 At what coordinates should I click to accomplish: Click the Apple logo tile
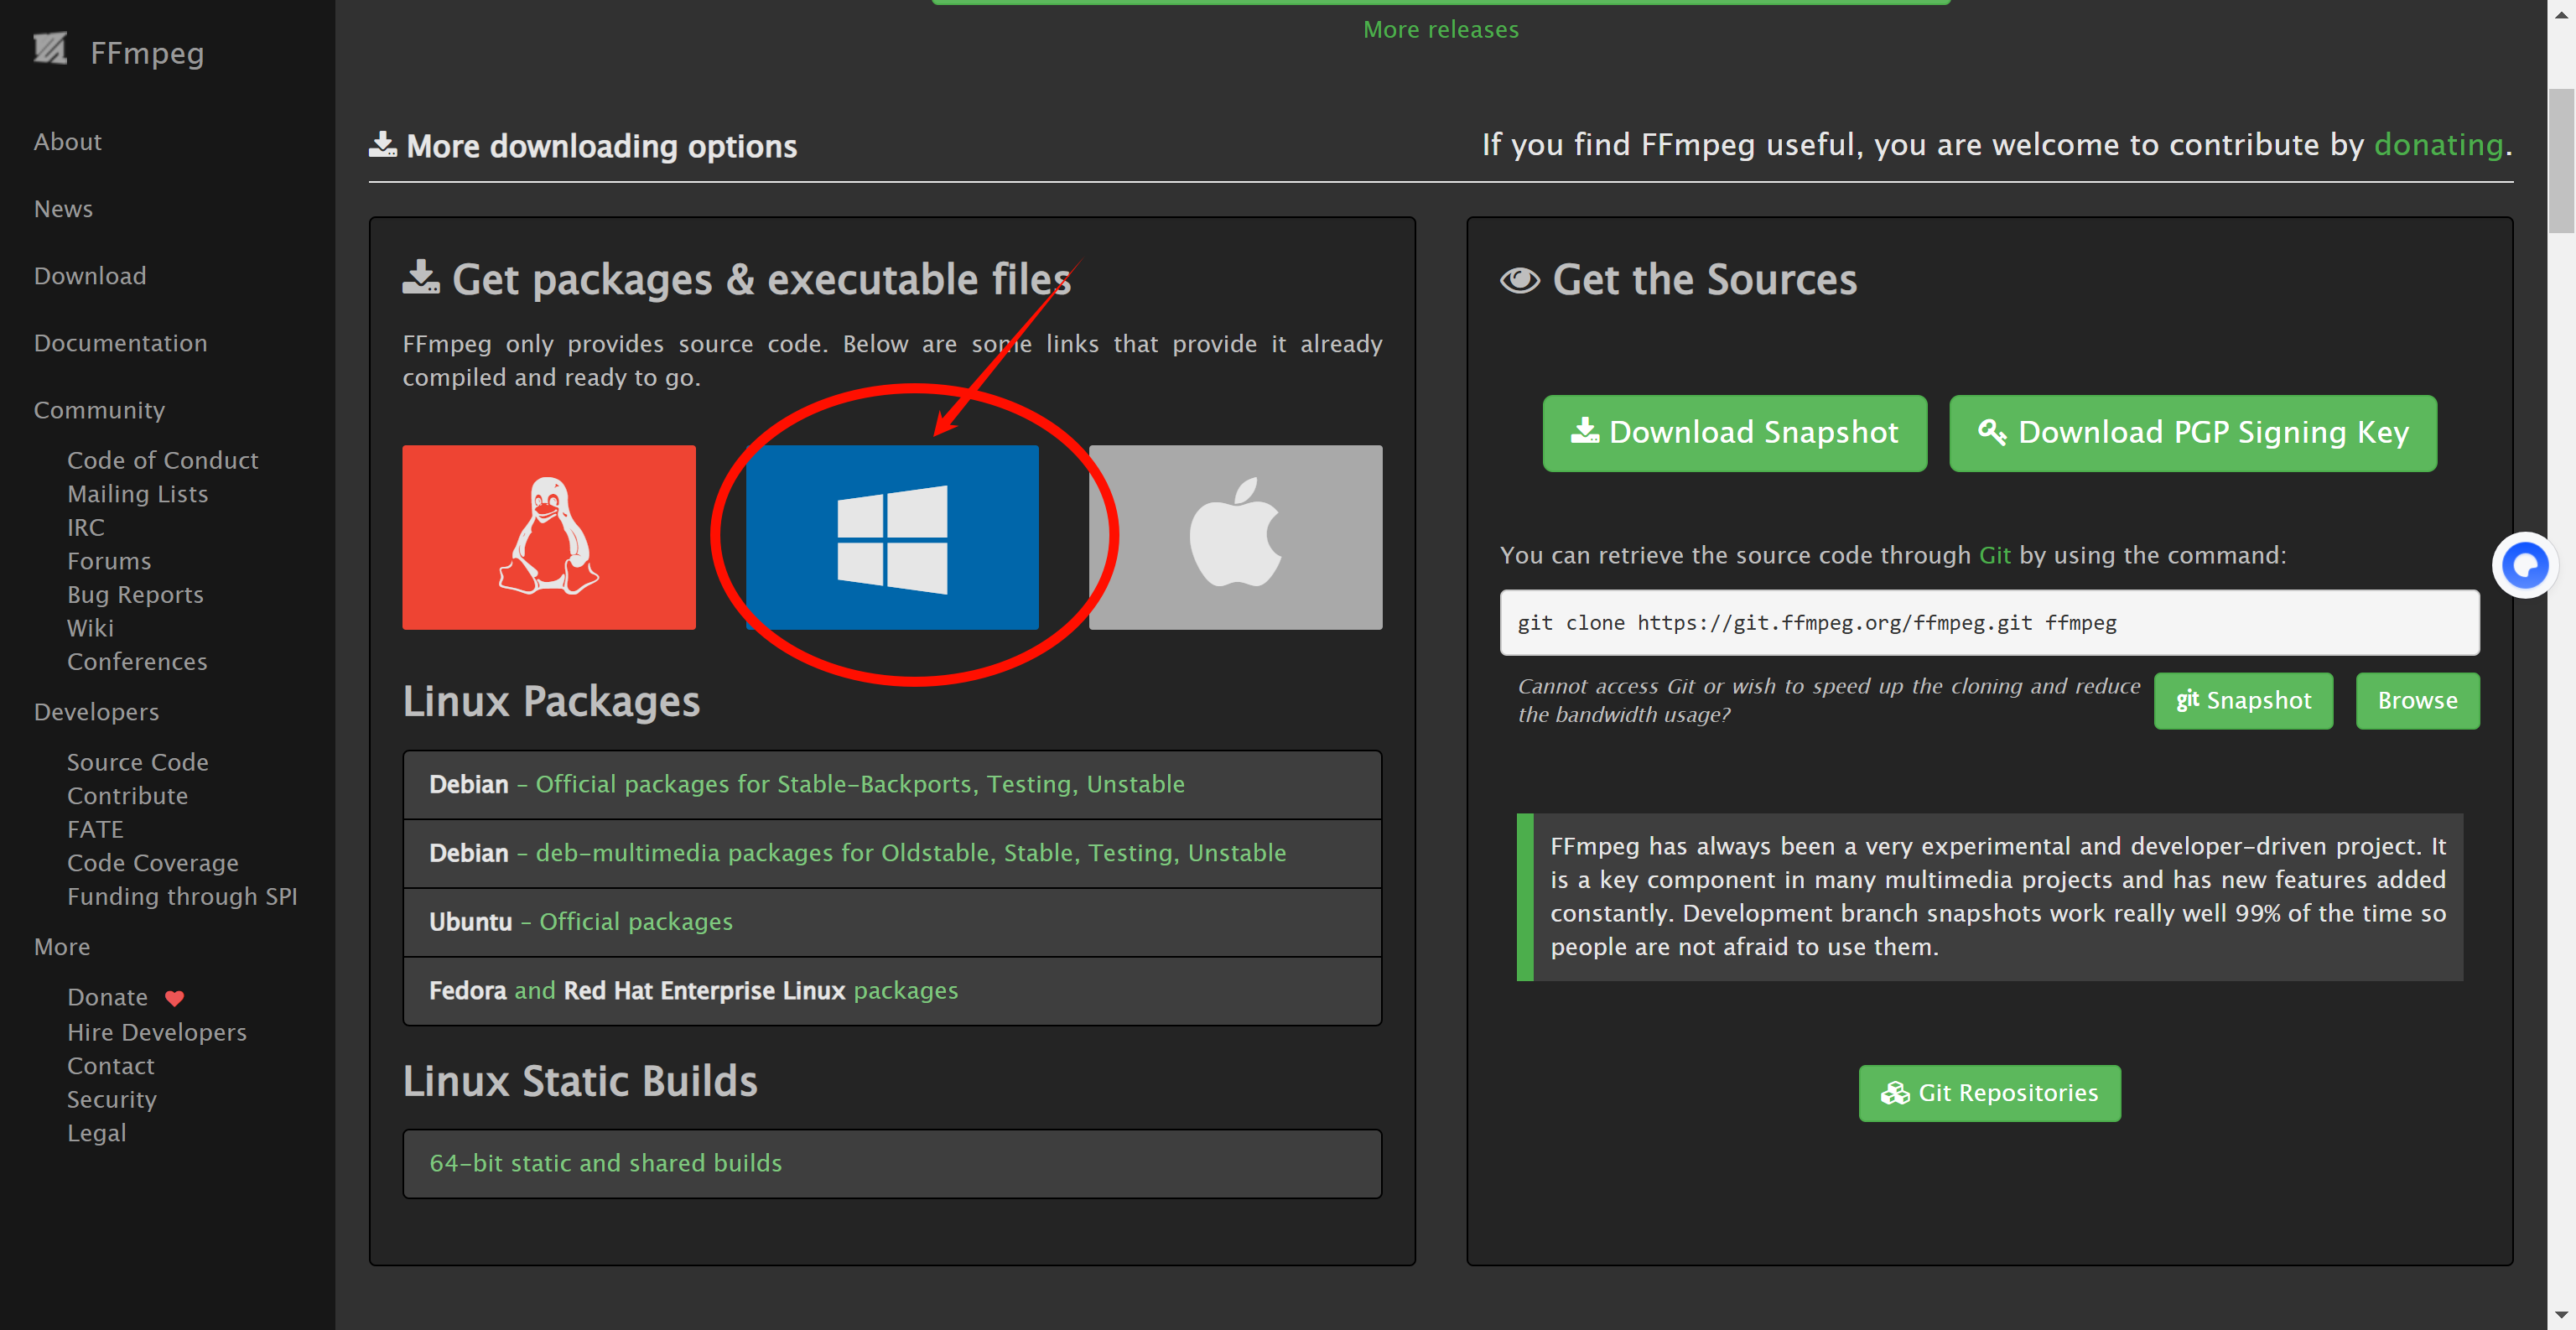point(1235,537)
